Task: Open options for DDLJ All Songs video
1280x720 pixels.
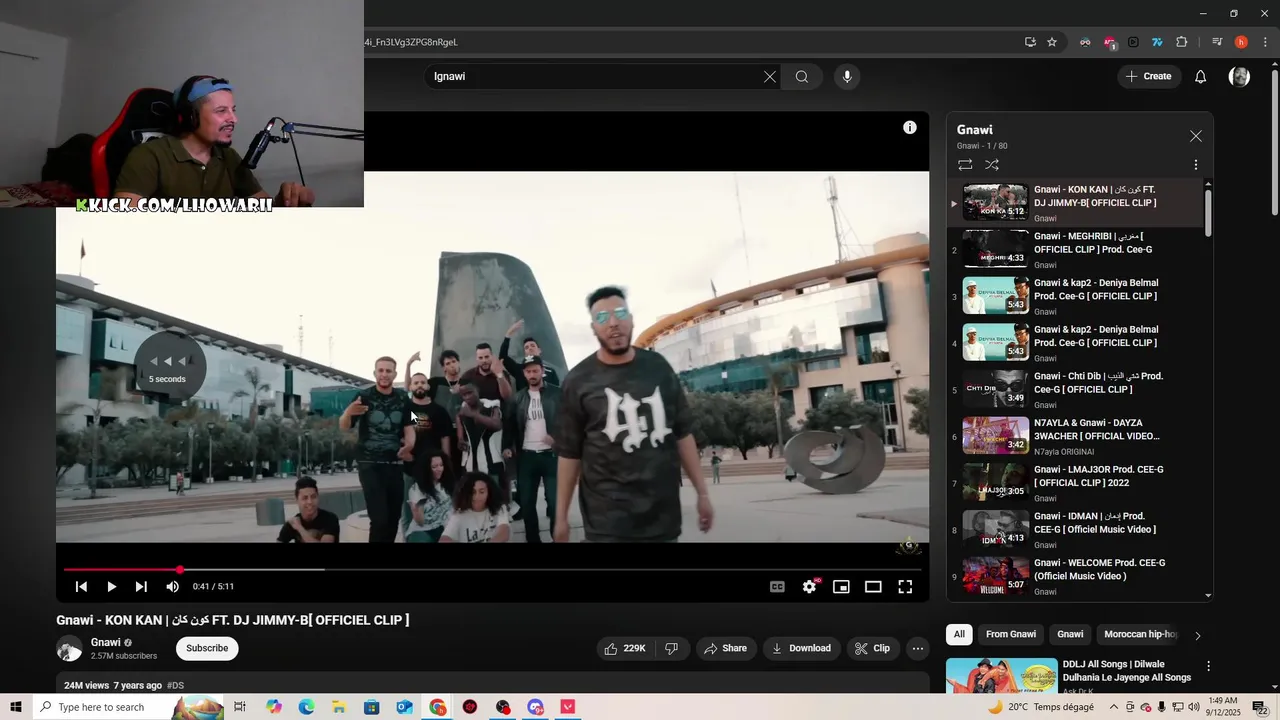Action: [1208, 666]
